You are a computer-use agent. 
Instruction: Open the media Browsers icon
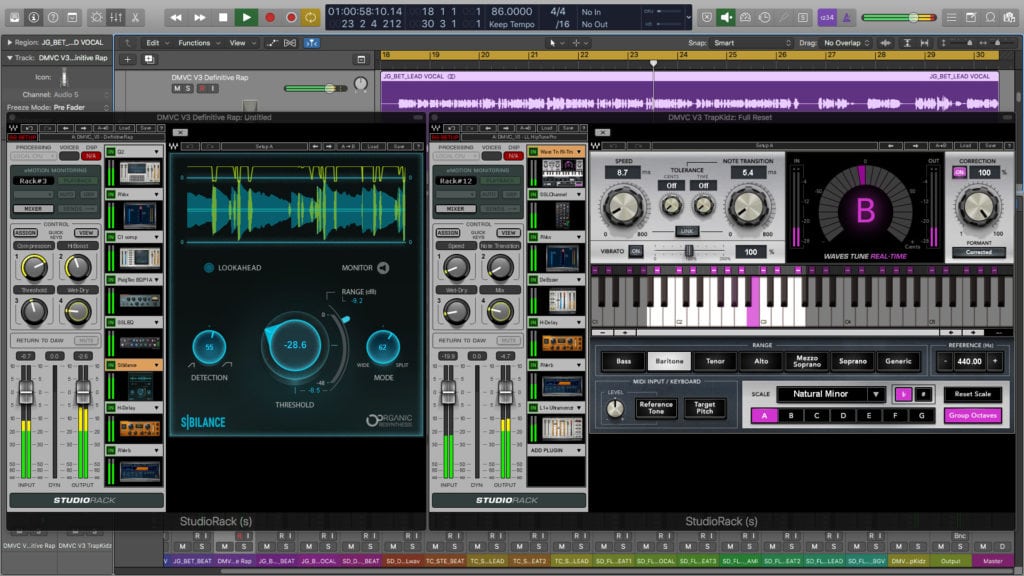point(1010,18)
